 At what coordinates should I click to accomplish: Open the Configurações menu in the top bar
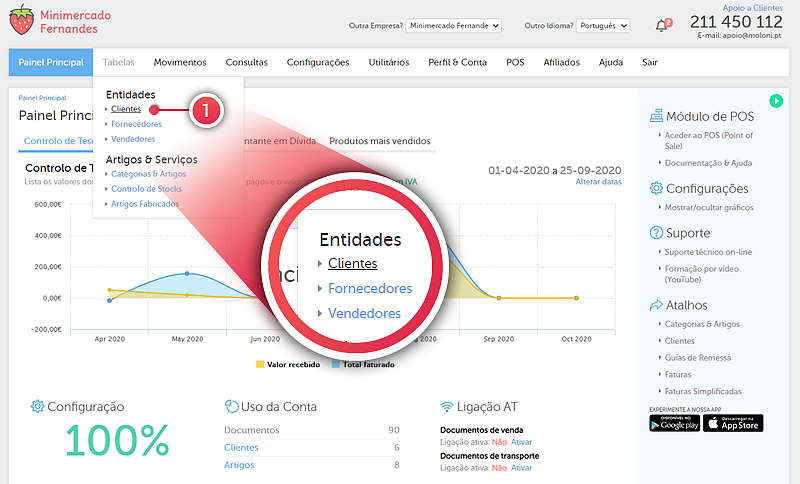(x=318, y=62)
